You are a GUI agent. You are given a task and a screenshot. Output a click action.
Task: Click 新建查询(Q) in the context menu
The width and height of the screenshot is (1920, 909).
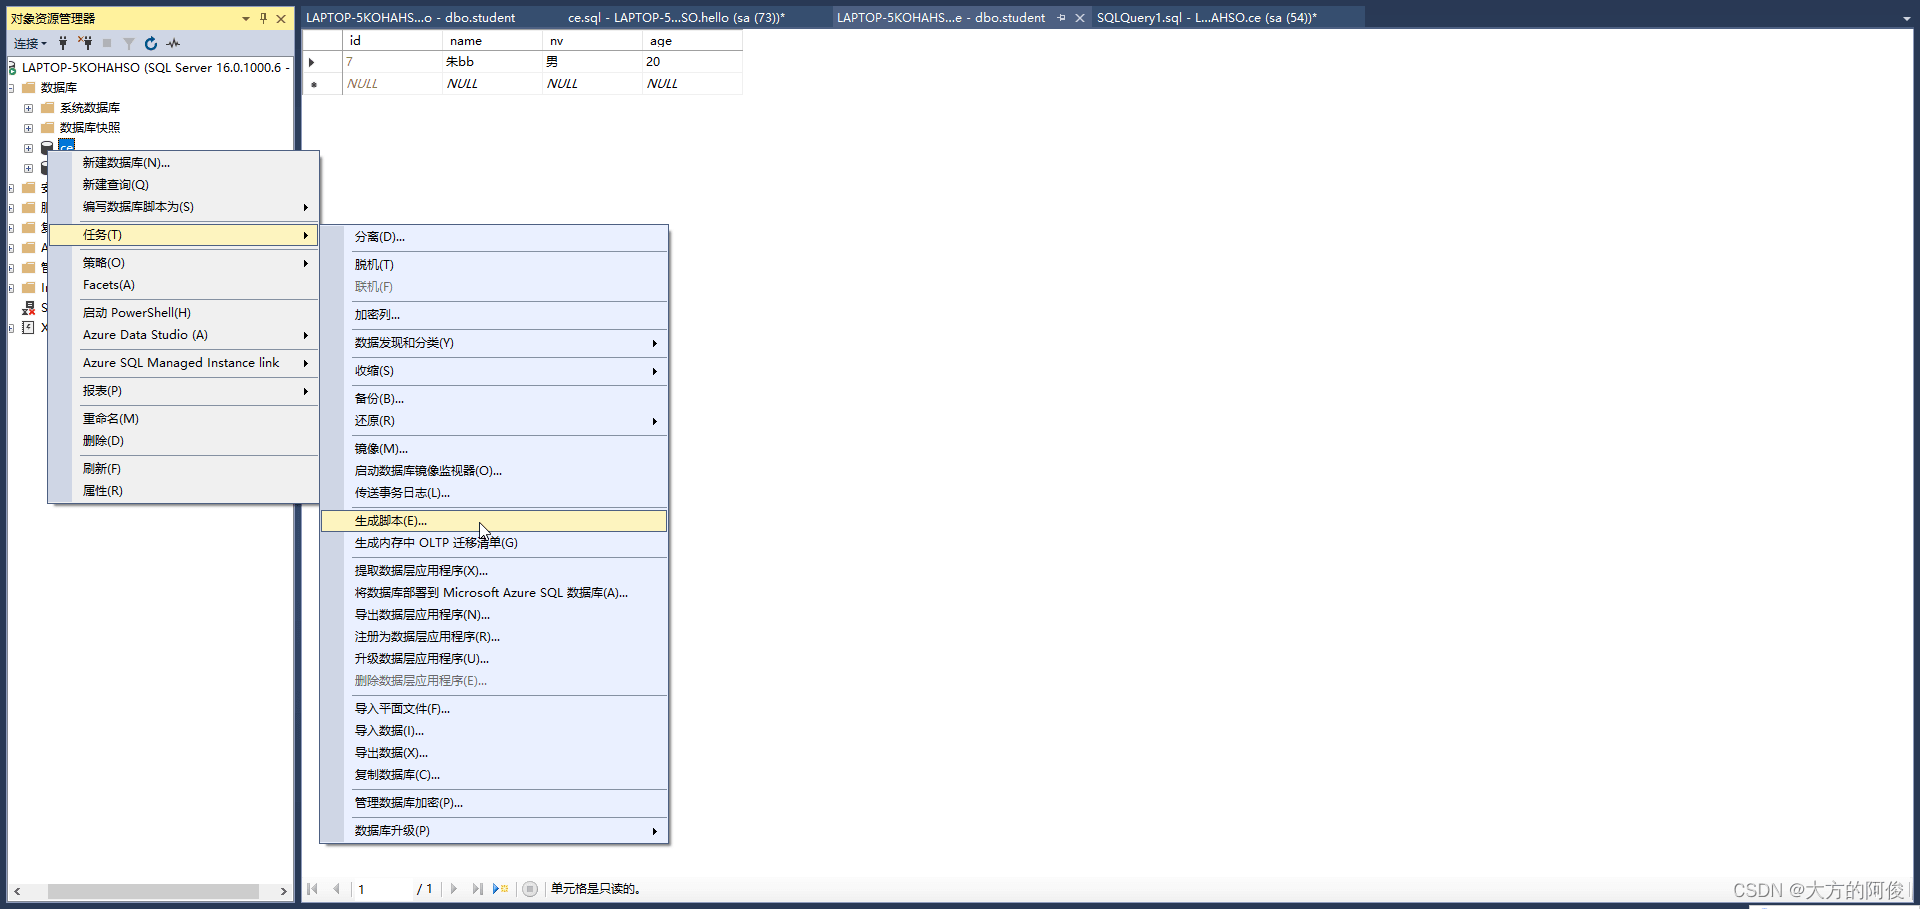click(x=116, y=185)
